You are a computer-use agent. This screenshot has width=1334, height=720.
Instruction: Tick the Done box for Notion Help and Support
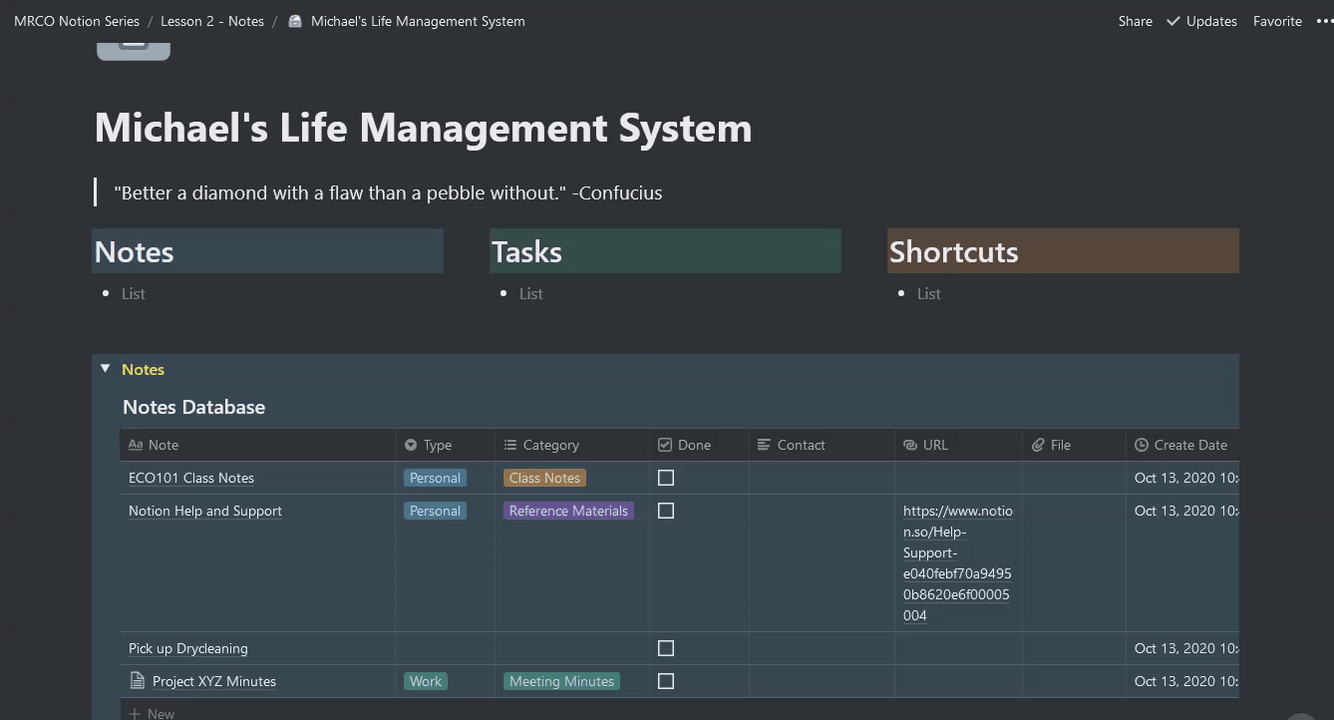click(666, 511)
